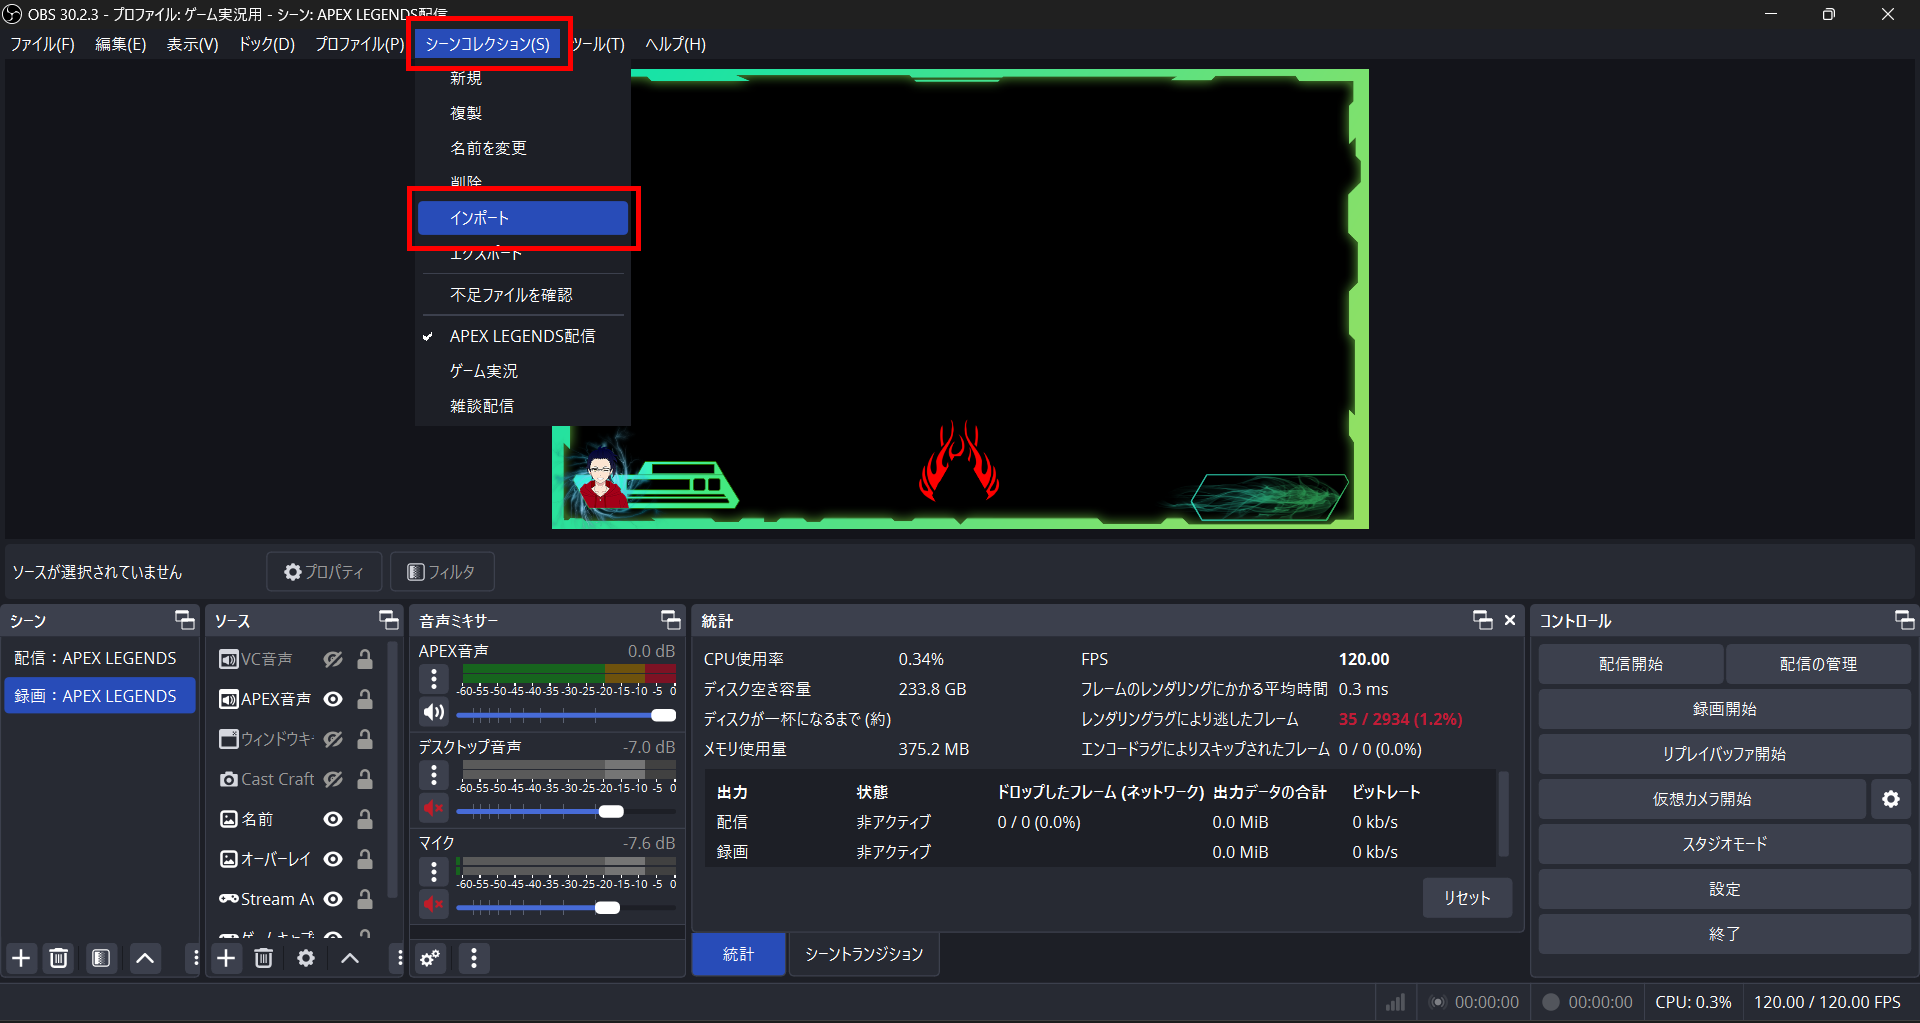Hide the Stream Avatars source
The image size is (1920, 1023).
click(333, 899)
